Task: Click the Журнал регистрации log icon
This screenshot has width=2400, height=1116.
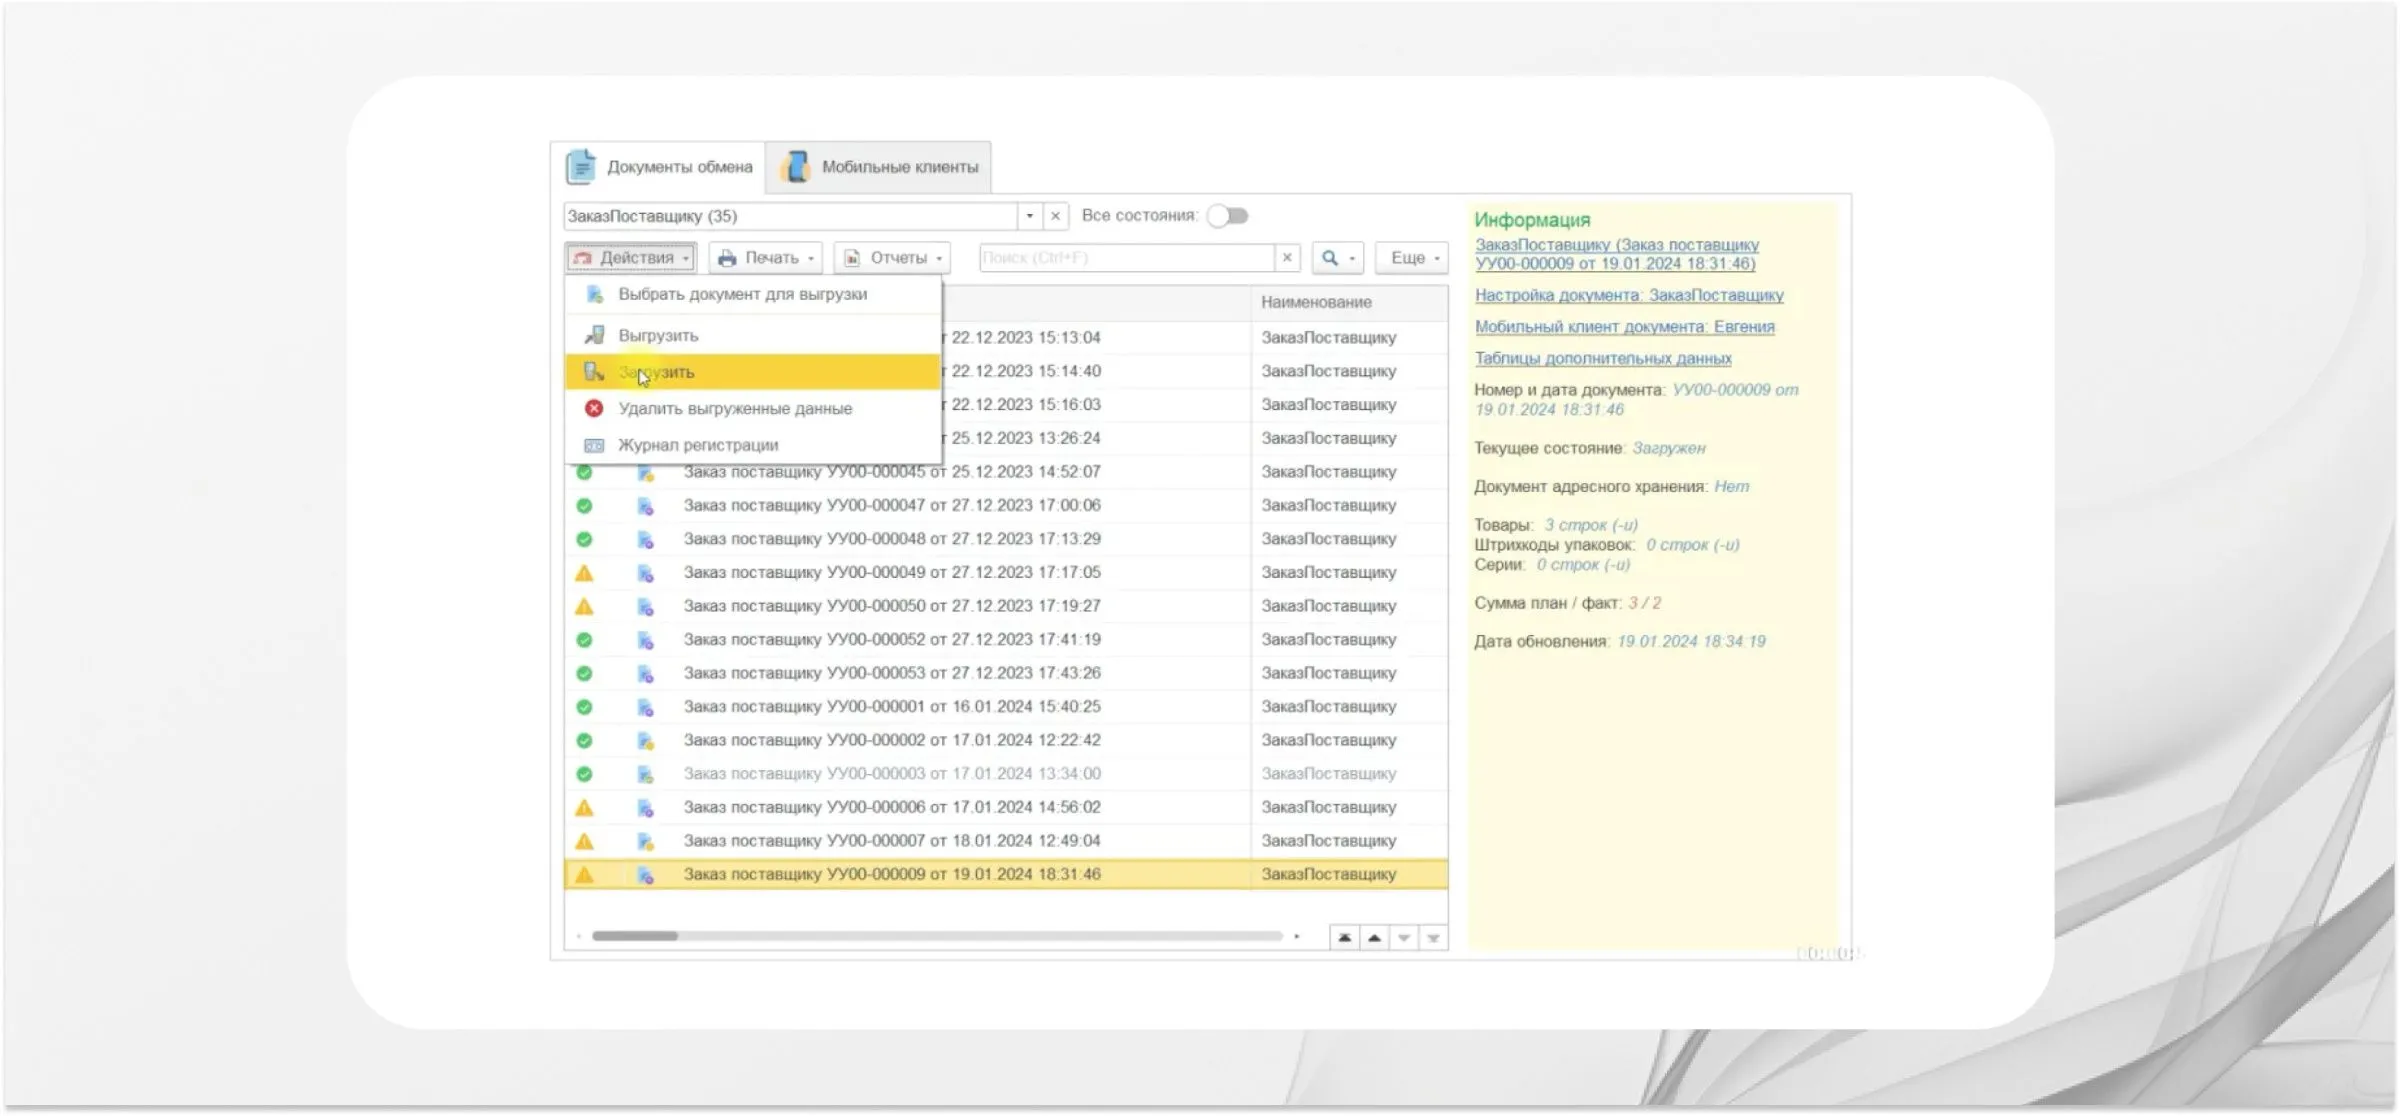Action: coord(594,445)
